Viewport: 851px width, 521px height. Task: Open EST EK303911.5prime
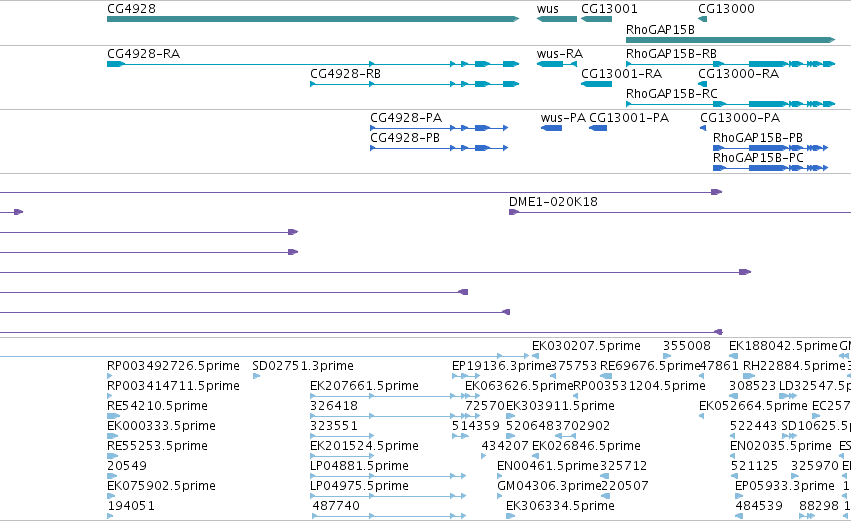point(560,406)
